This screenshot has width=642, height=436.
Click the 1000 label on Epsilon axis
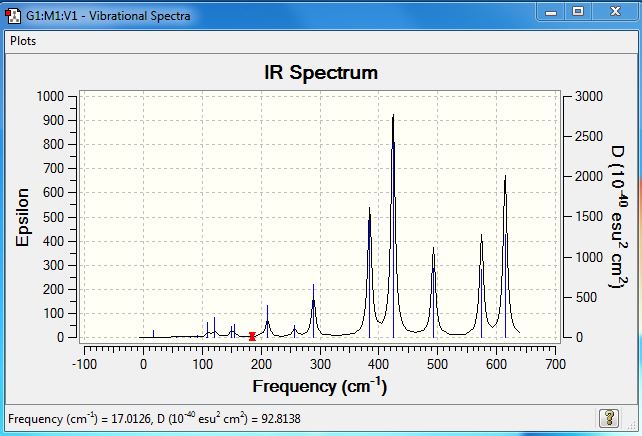(x=50, y=97)
